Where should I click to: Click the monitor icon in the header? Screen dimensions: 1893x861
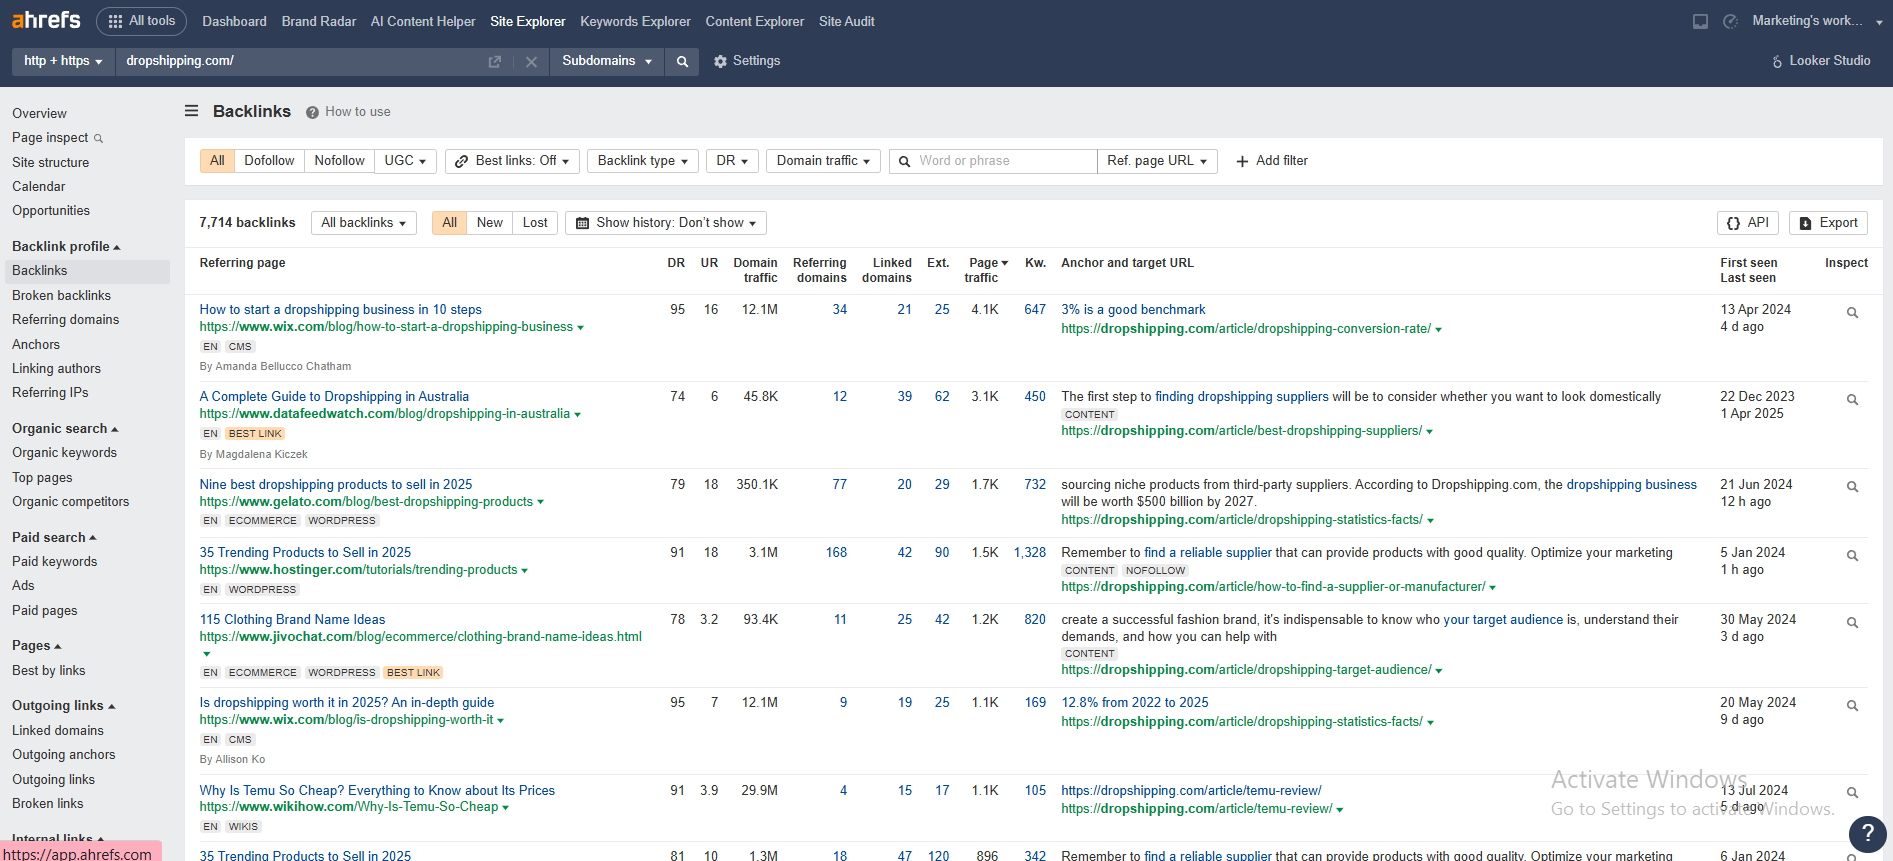pos(1700,21)
